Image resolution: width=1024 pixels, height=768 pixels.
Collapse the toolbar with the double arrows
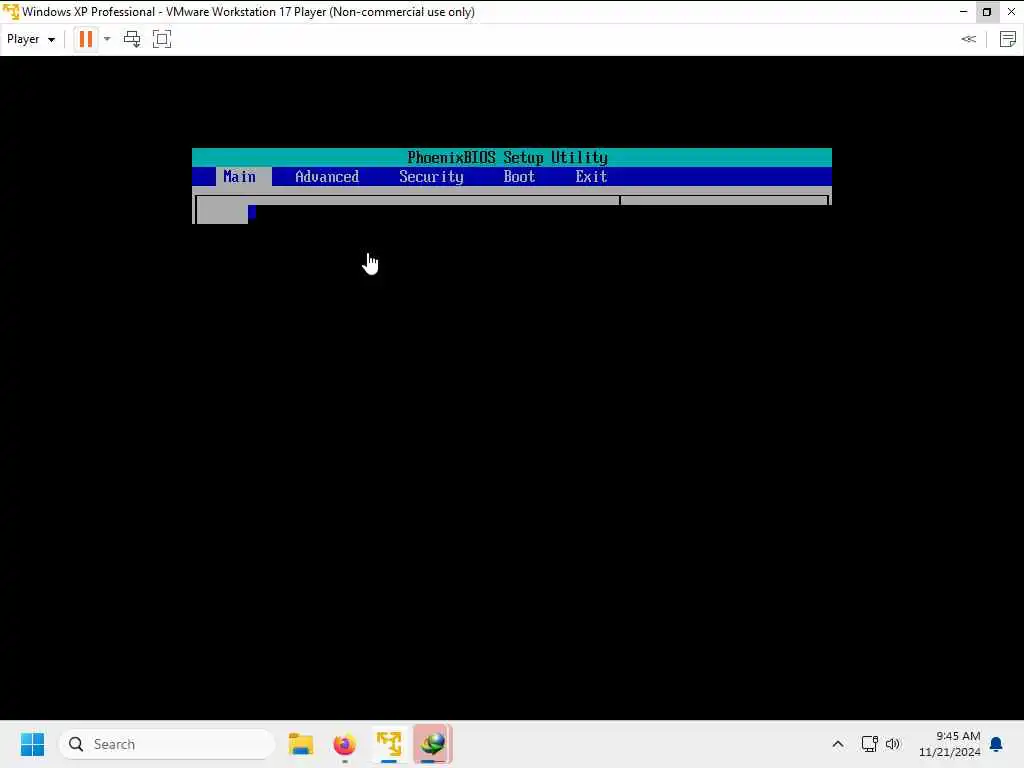coord(968,39)
